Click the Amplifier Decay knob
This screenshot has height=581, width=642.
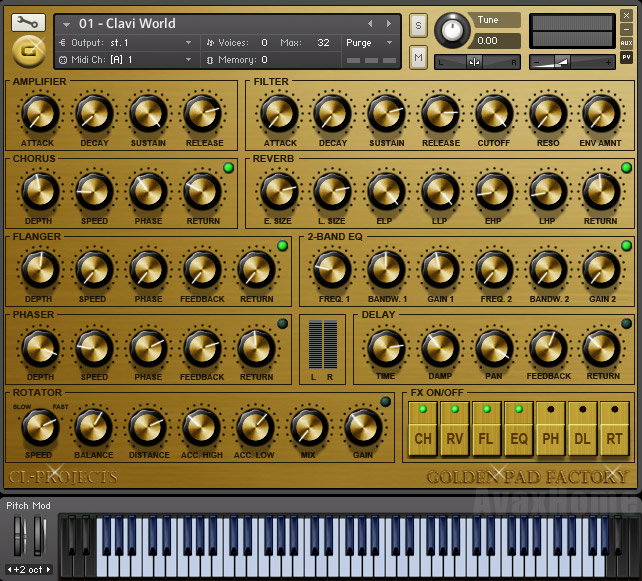pos(94,113)
